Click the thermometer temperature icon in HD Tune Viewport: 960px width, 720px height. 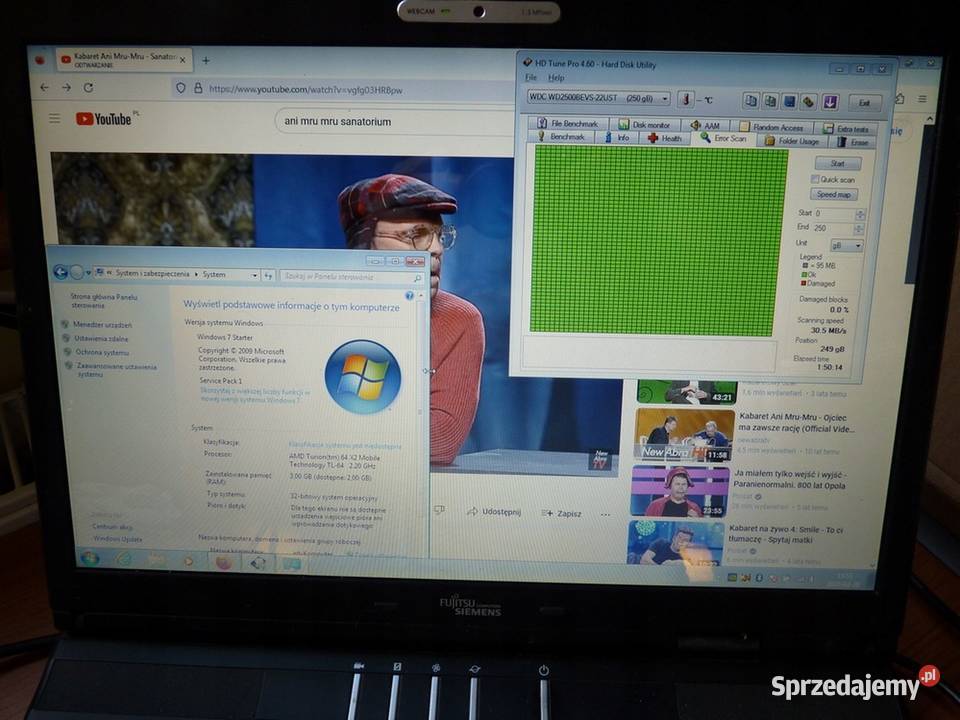click(x=686, y=100)
